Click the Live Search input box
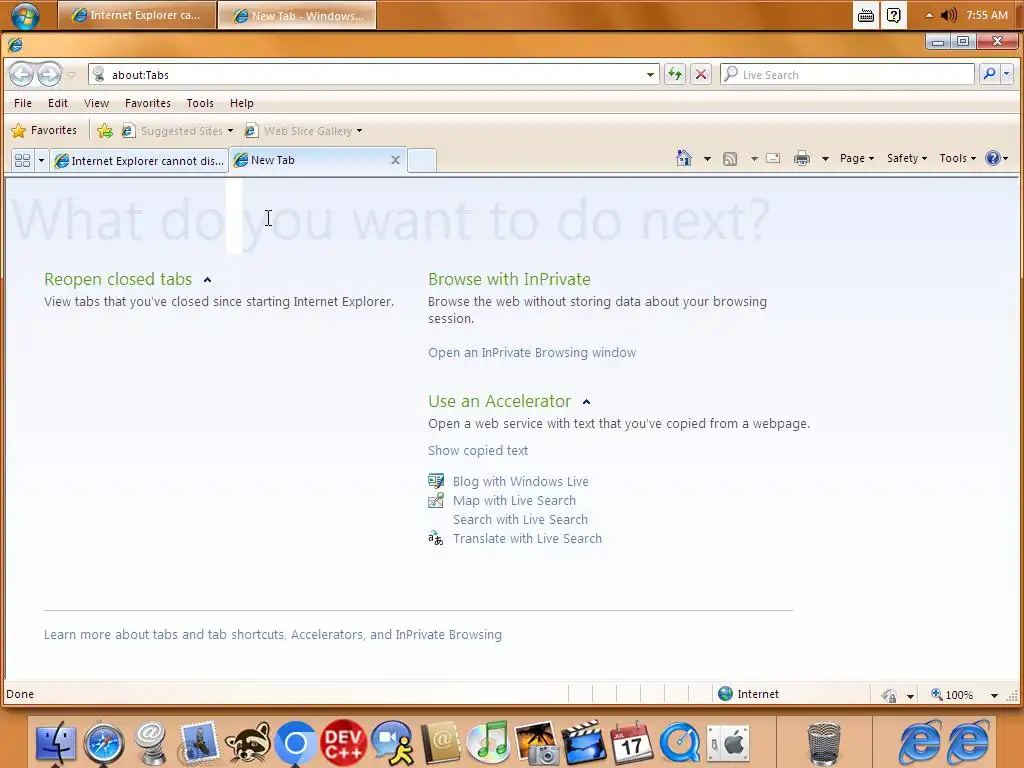 coord(847,74)
